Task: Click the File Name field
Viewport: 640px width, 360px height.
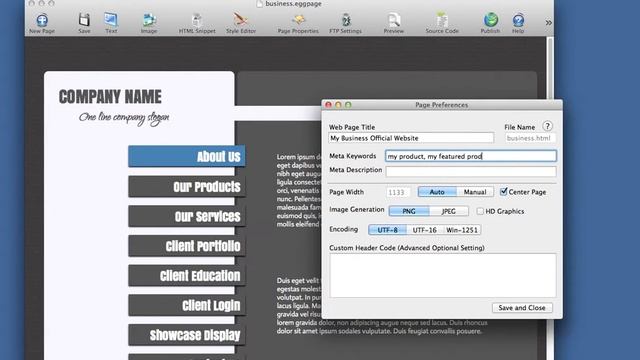Action: (x=530, y=138)
